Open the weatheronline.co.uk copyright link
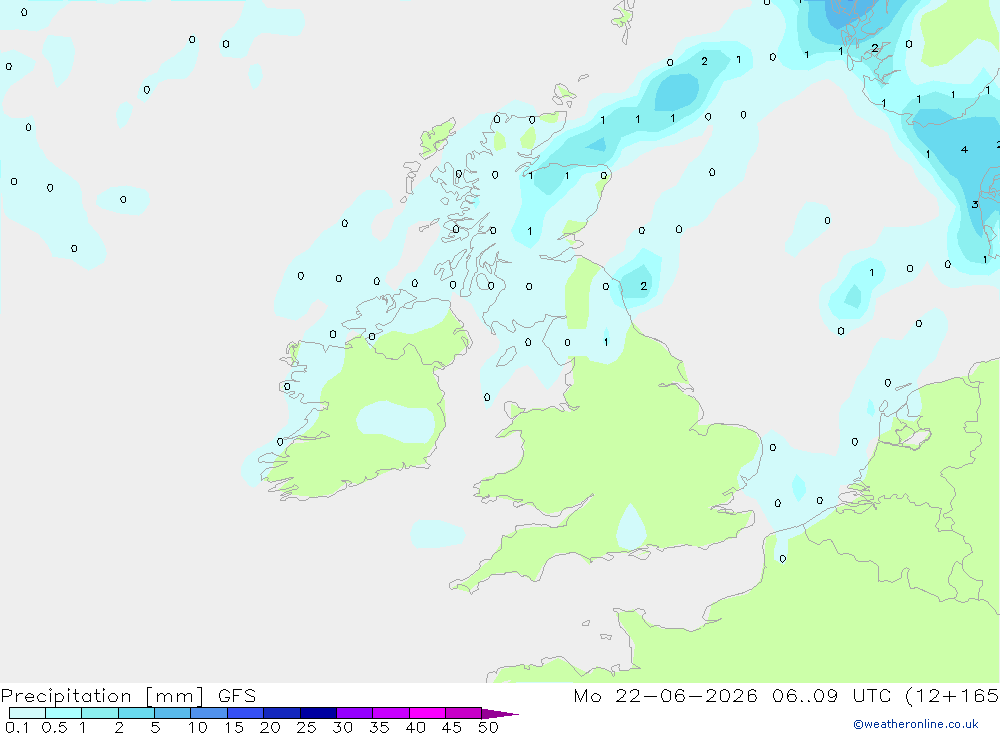This screenshot has height=733, width=1000. [x=916, y=724]
